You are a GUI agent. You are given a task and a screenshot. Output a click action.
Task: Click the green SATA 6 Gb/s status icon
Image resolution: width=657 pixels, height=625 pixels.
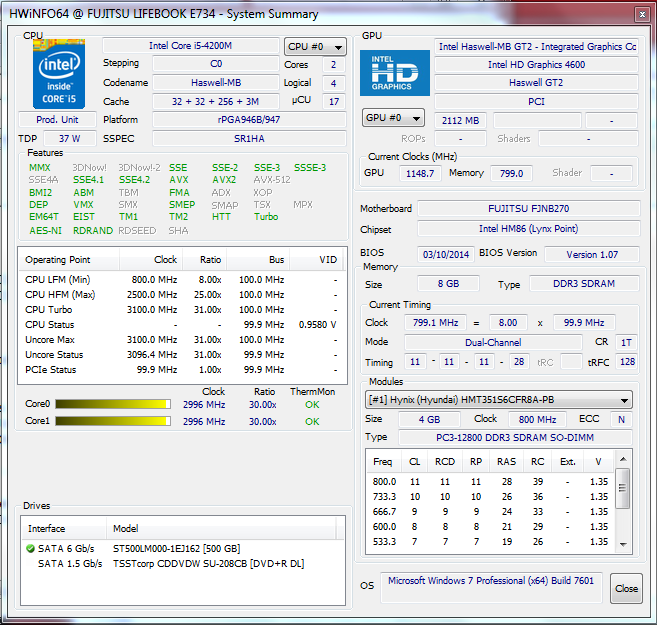[x=30, y=548]
